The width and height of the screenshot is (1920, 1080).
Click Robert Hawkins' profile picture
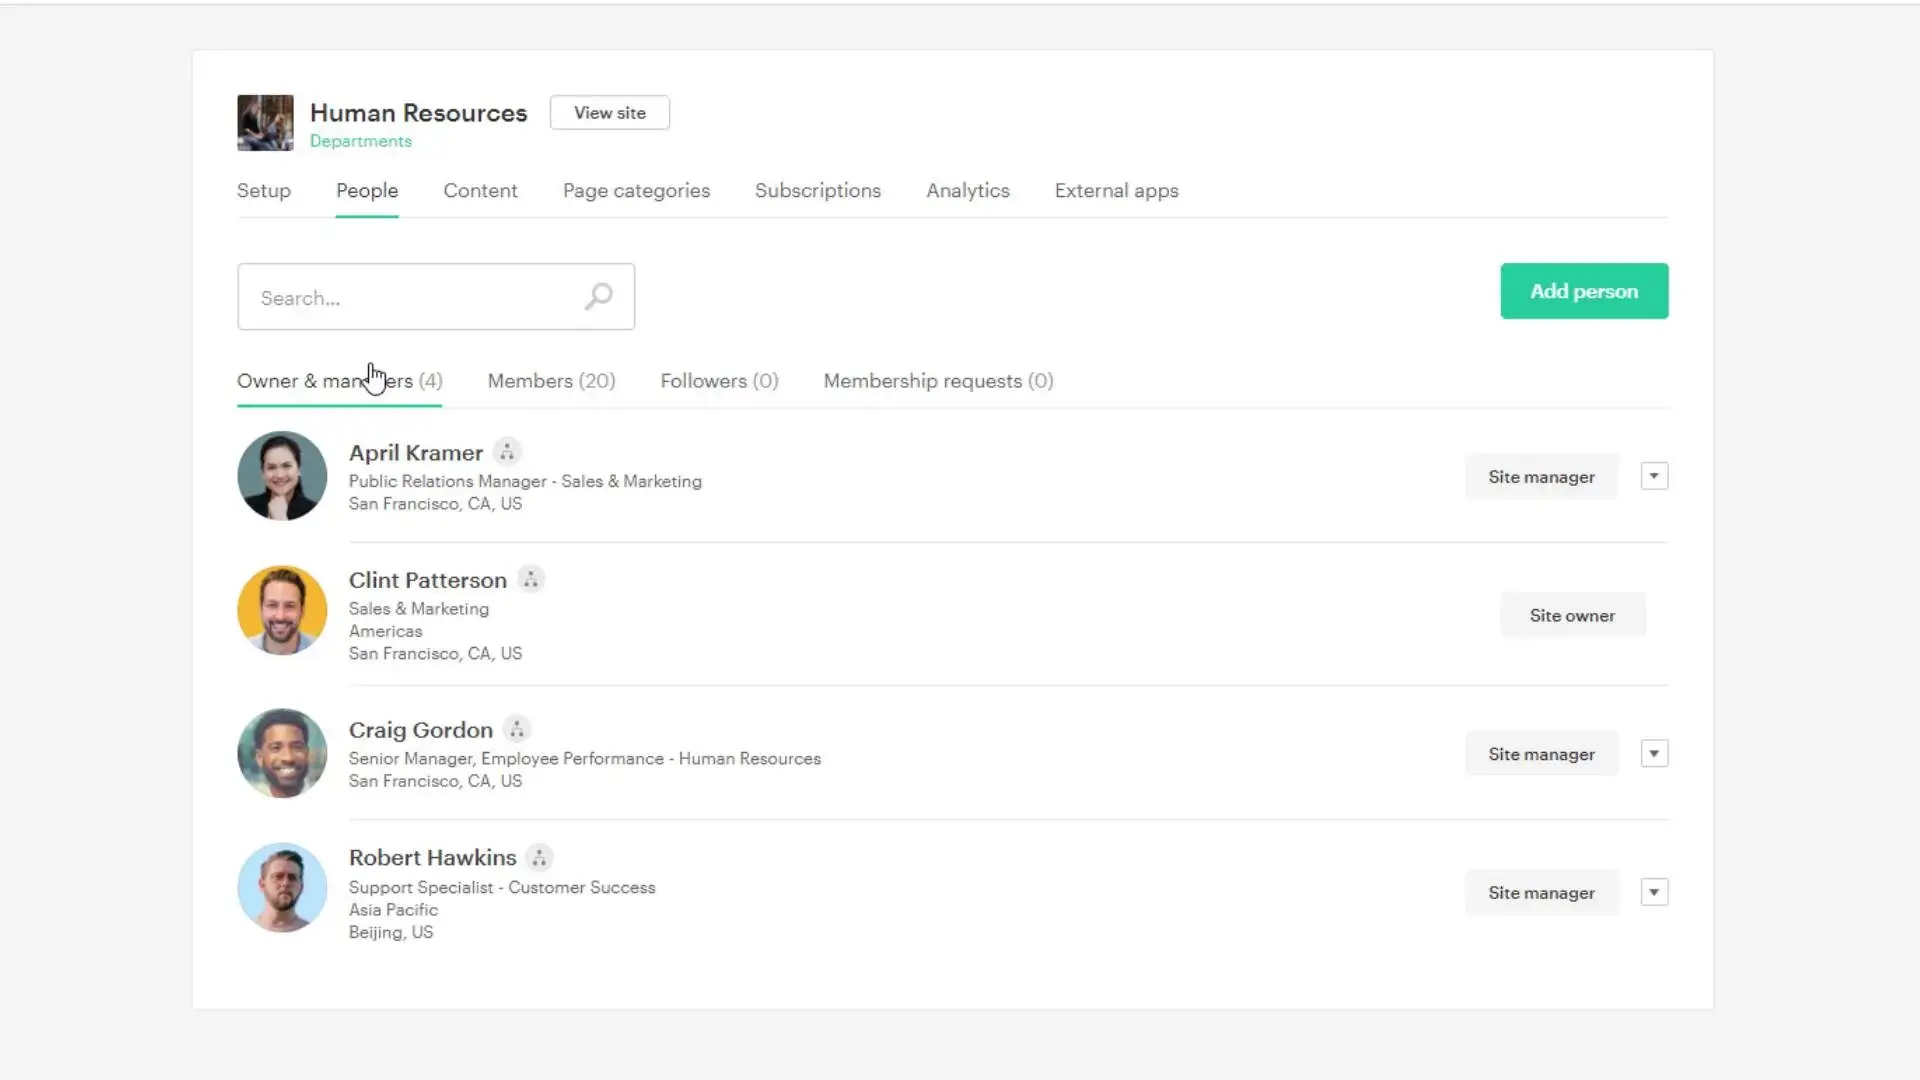click(282, 888)
